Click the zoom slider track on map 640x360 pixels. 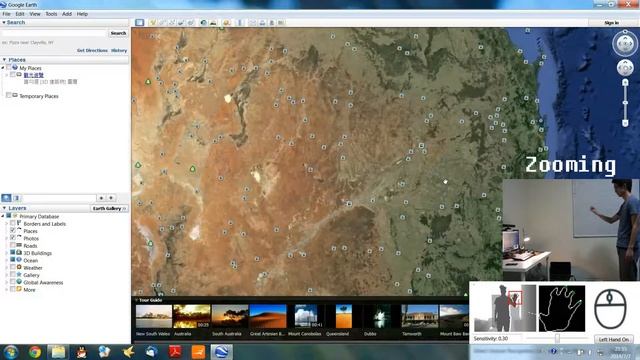pos(625,103)
